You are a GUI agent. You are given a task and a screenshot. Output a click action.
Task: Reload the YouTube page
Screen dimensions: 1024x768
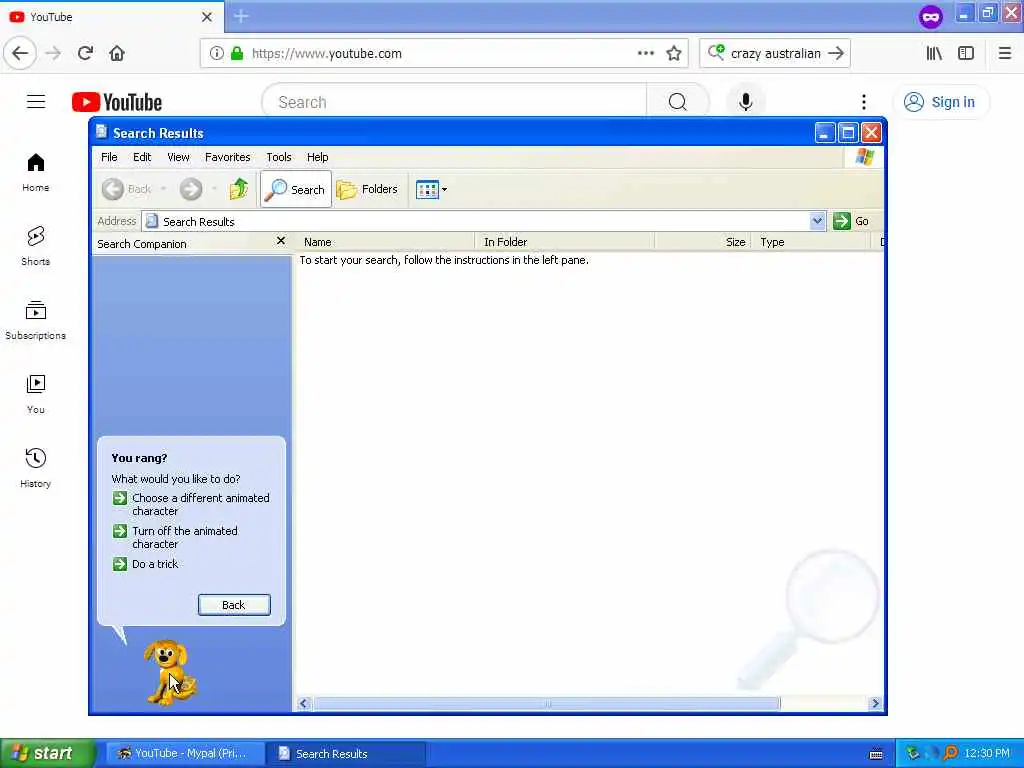click(x=85, y=53)
